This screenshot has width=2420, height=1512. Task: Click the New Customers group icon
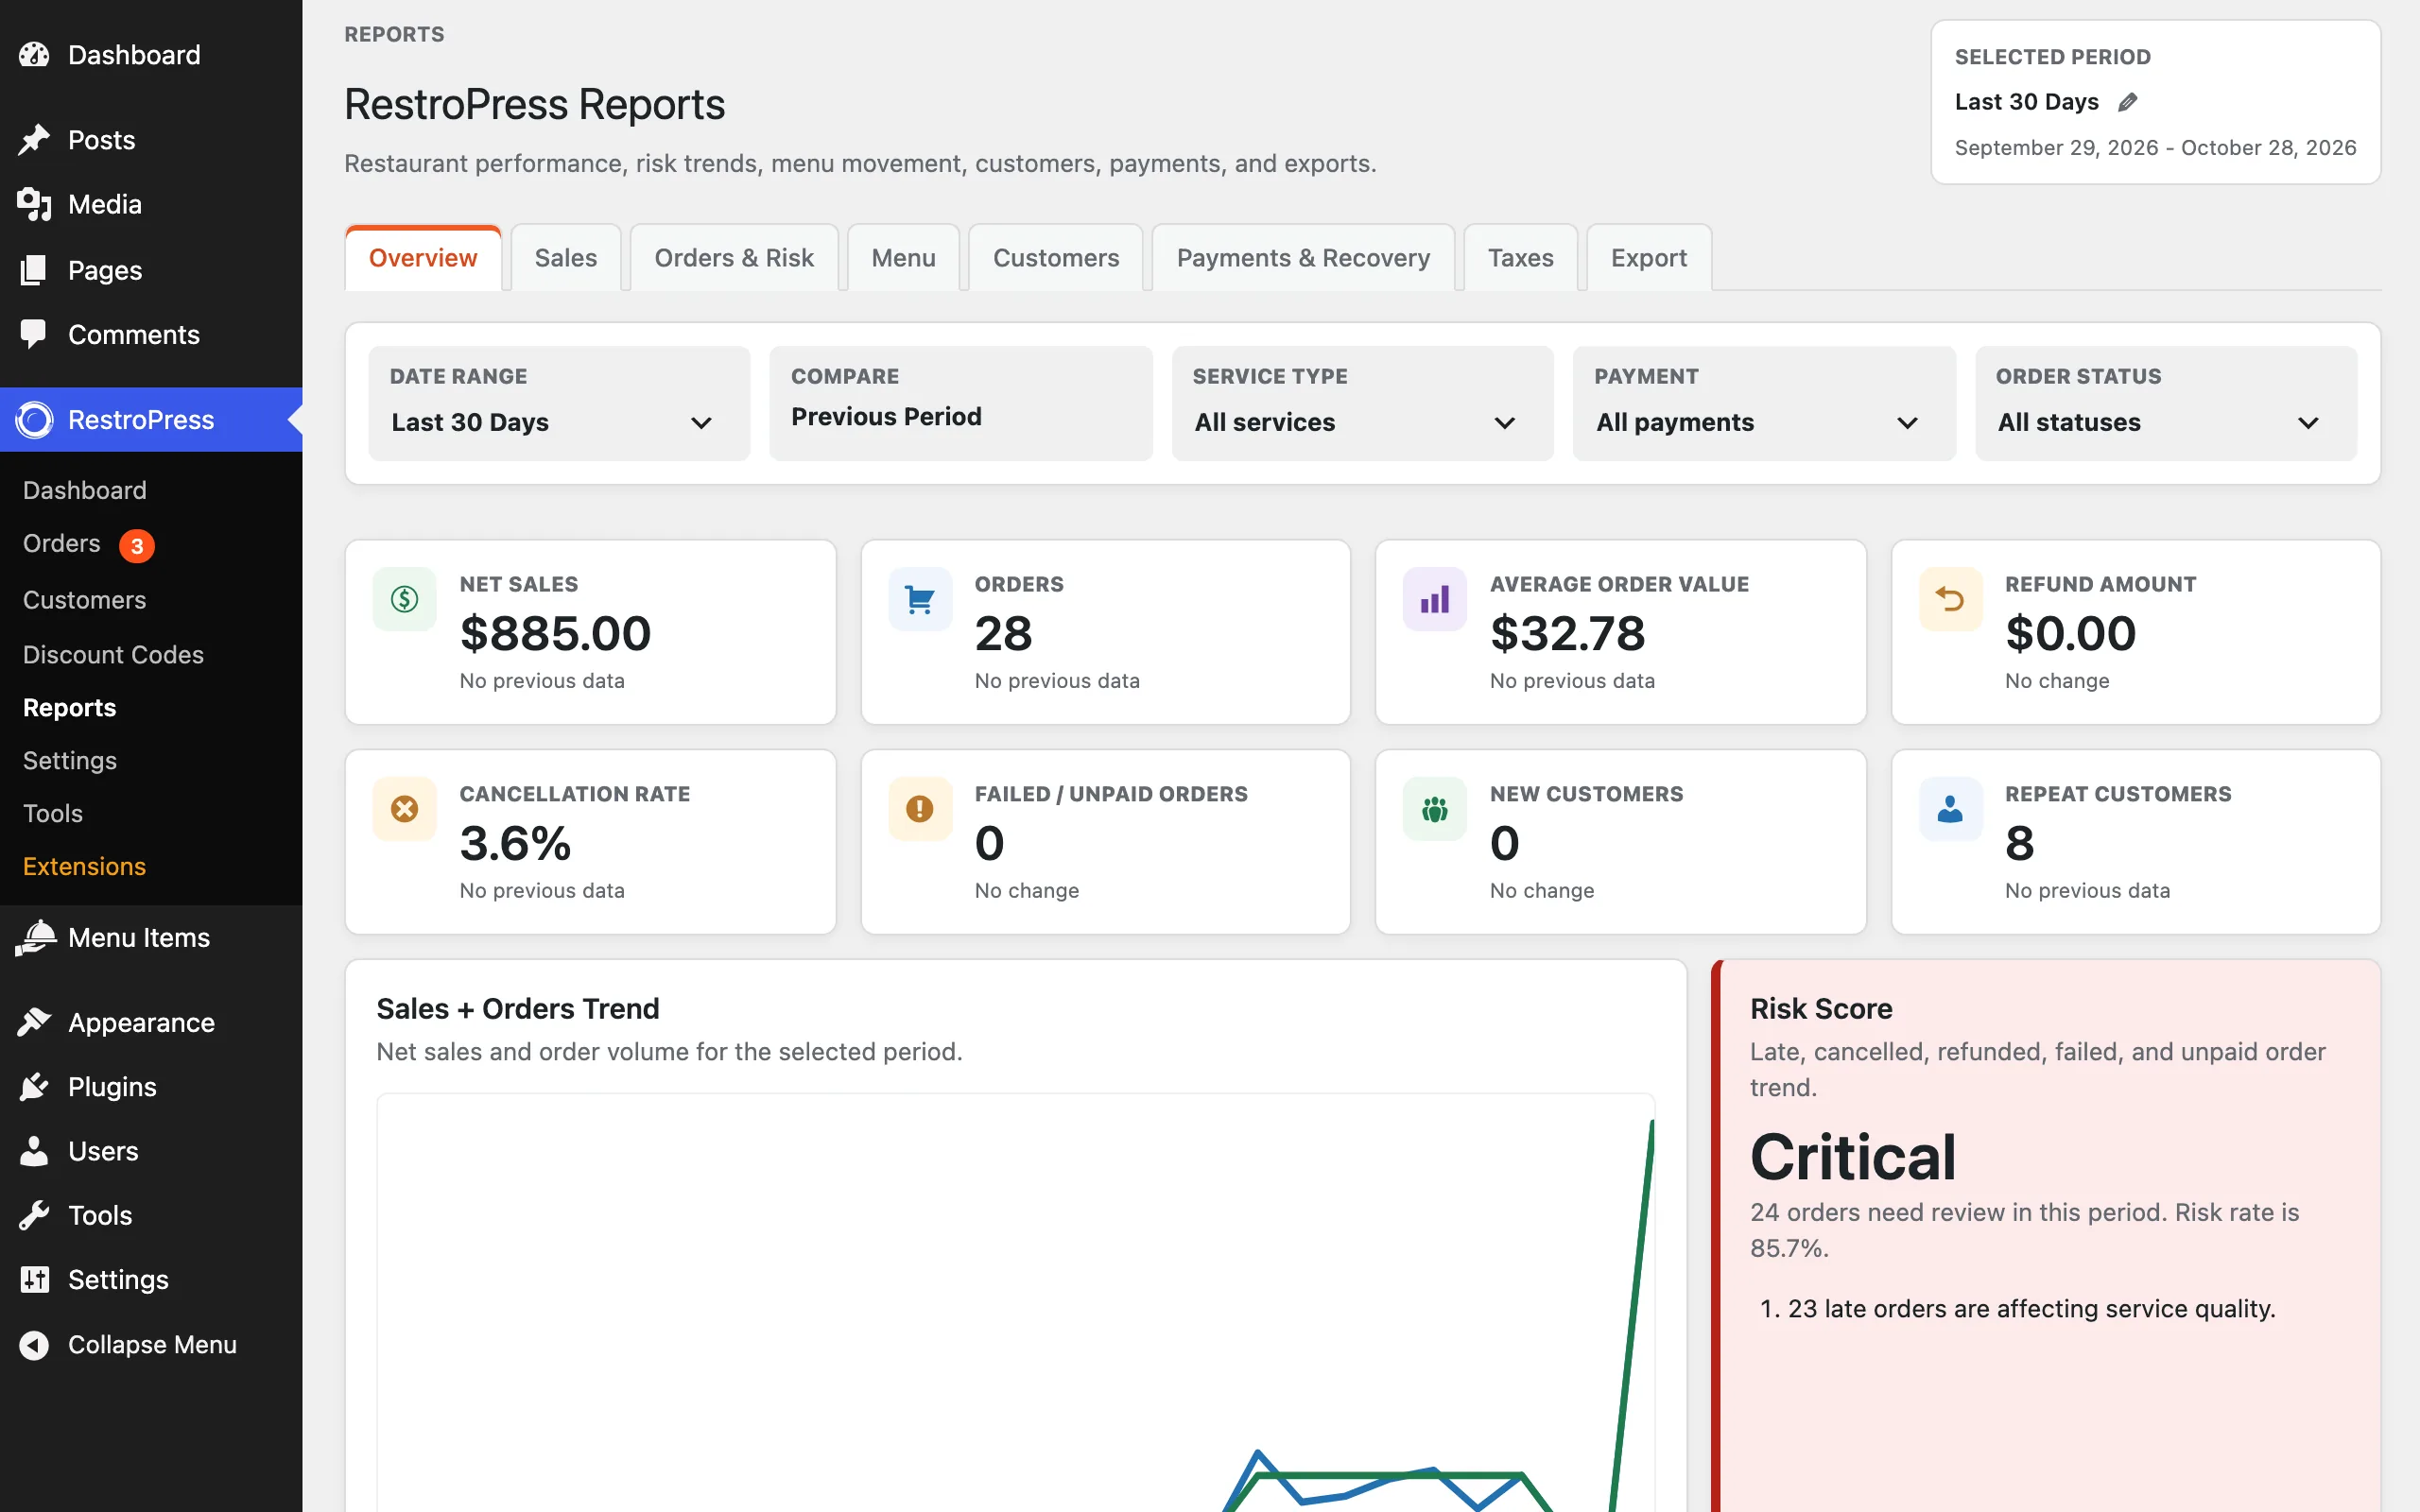coord(1434,809)
